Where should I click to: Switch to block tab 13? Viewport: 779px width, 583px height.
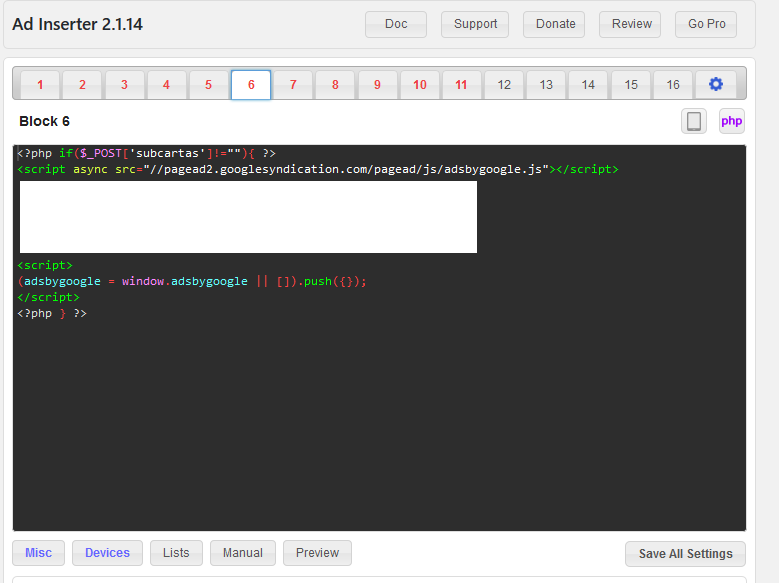546,84
